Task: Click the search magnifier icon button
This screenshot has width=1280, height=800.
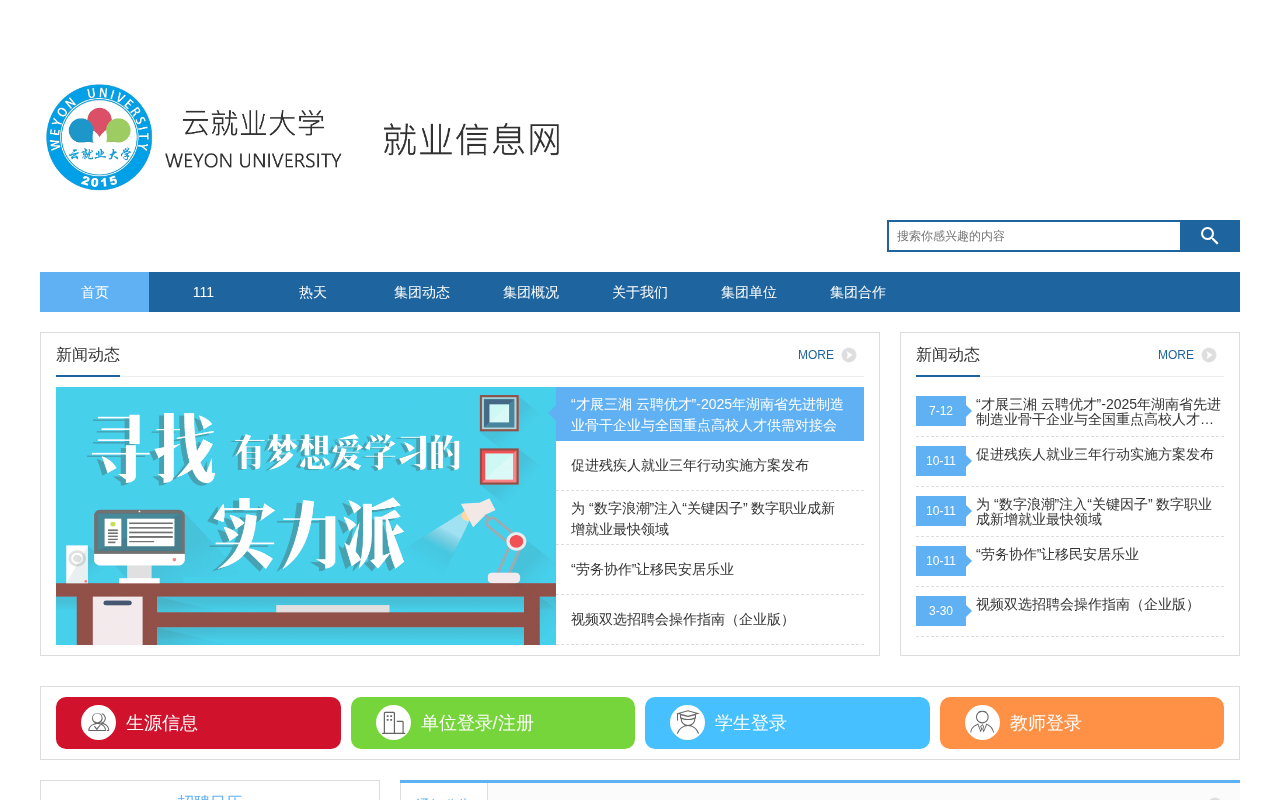Action: (1210, 236)
